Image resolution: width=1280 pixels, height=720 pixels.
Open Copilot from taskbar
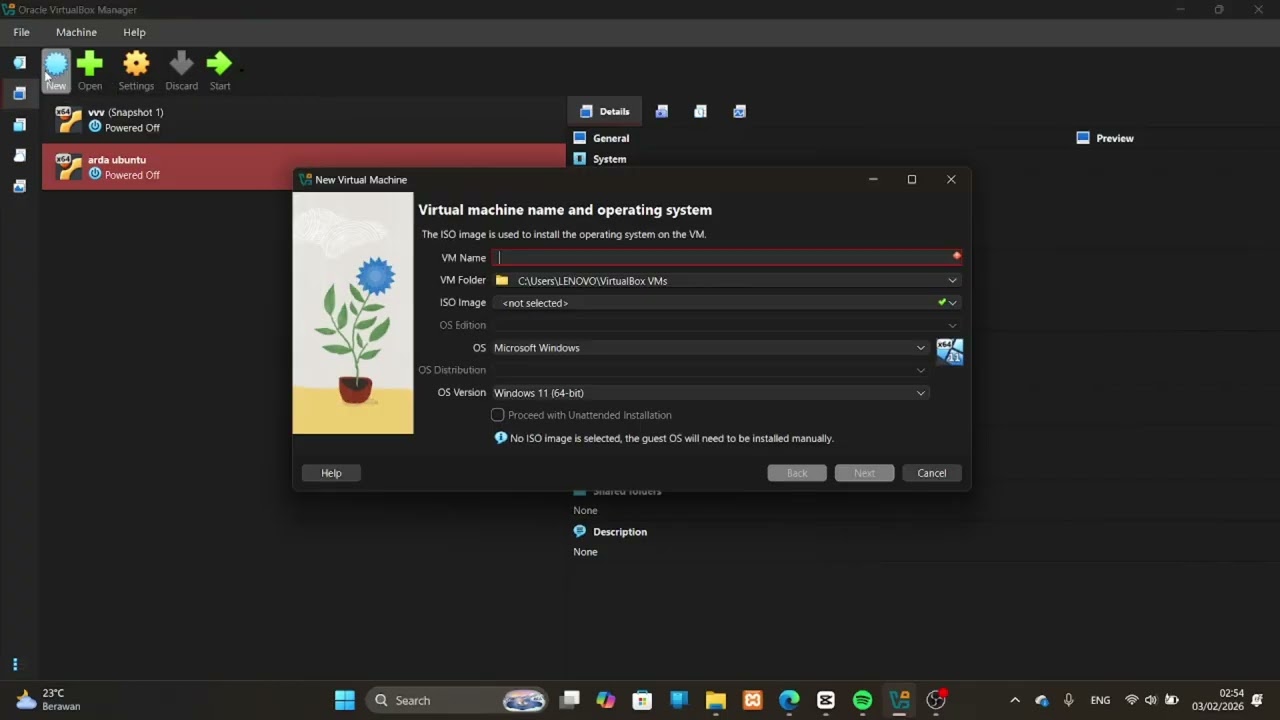606,700
